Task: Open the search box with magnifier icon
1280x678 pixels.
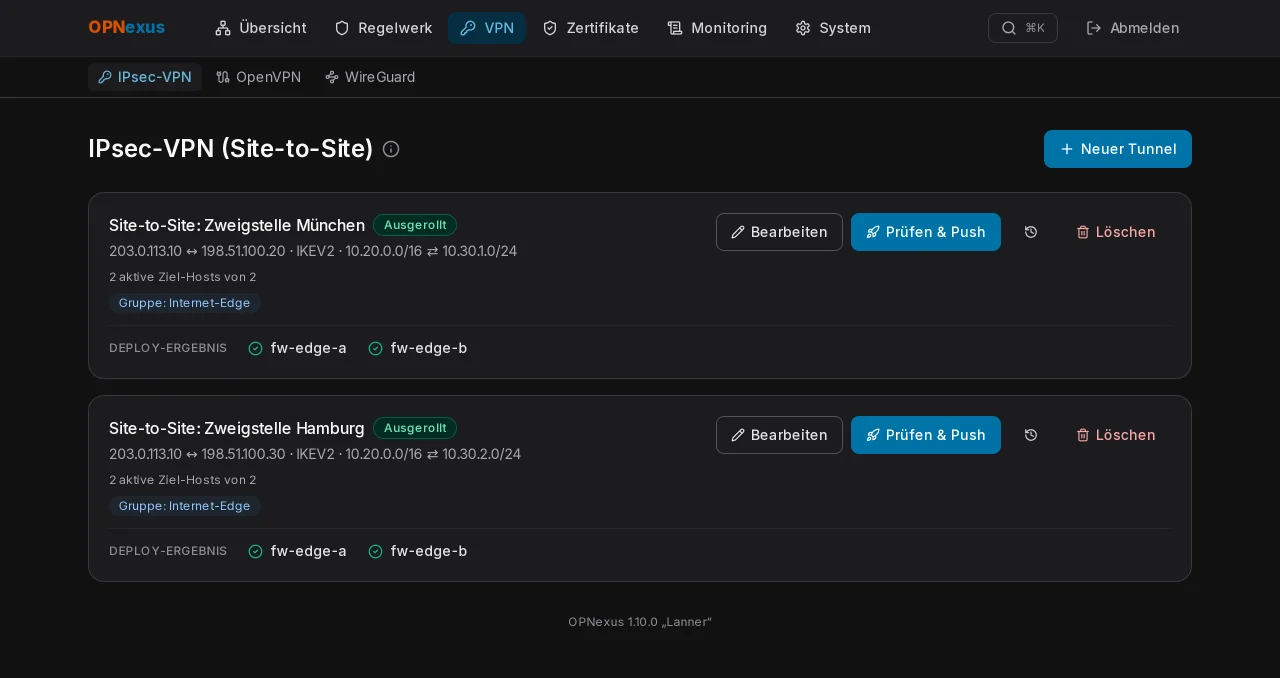Action: click(1022, 28)
